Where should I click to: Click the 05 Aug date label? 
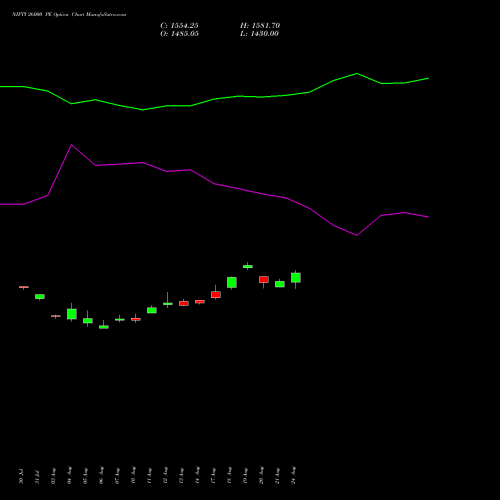coord(85,476)
